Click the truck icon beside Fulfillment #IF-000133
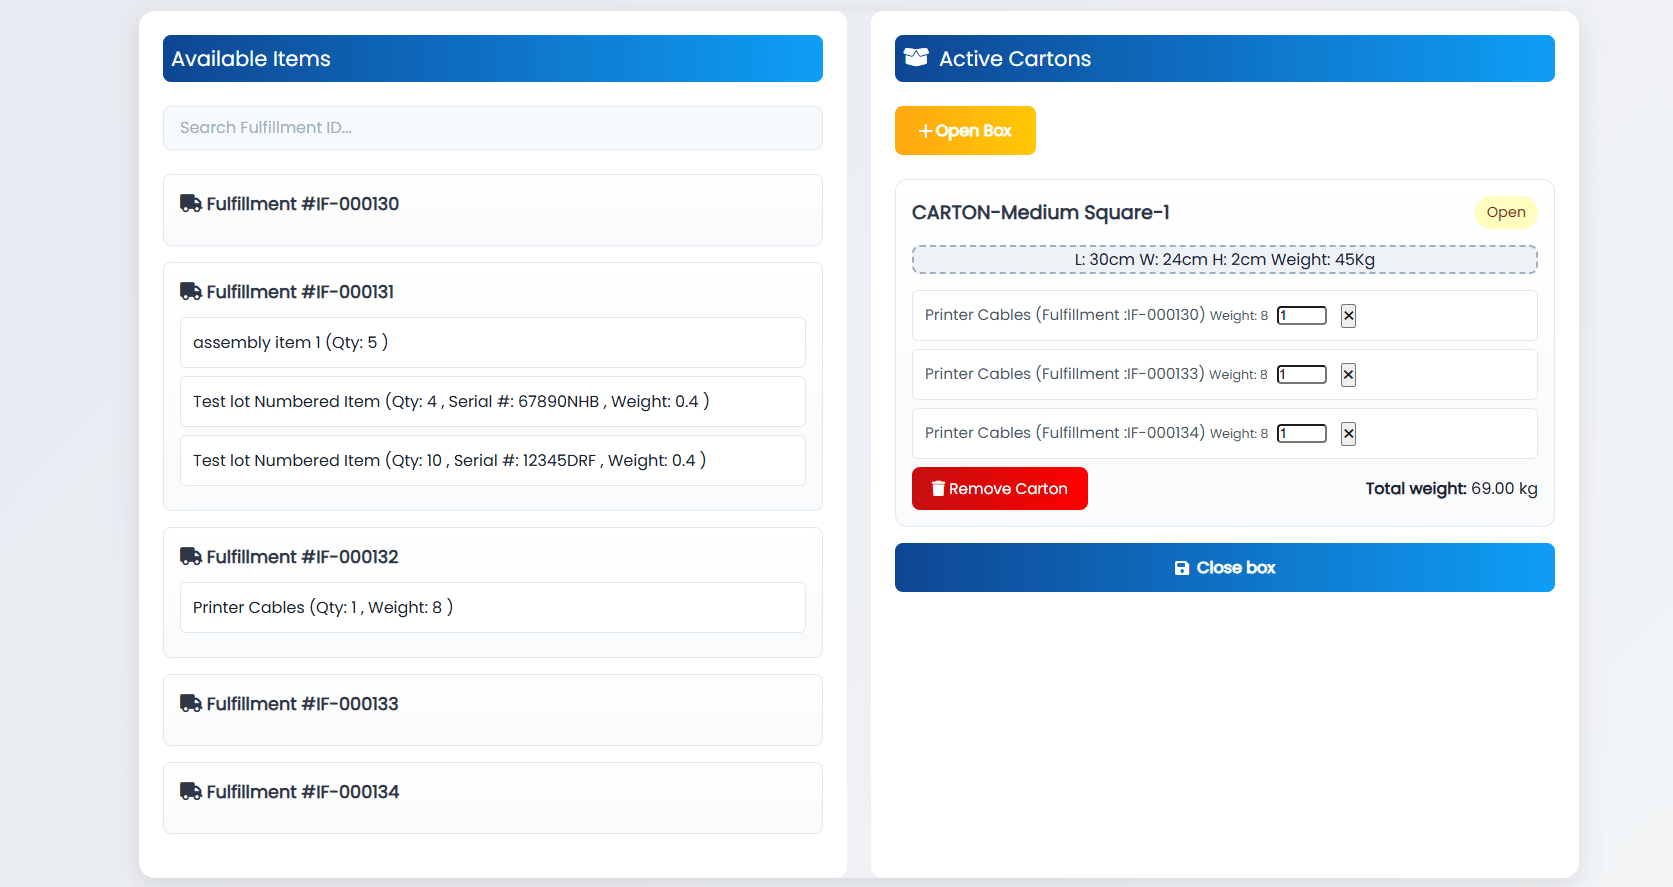Screen dimensions: 1673x887 coord(190,704)
